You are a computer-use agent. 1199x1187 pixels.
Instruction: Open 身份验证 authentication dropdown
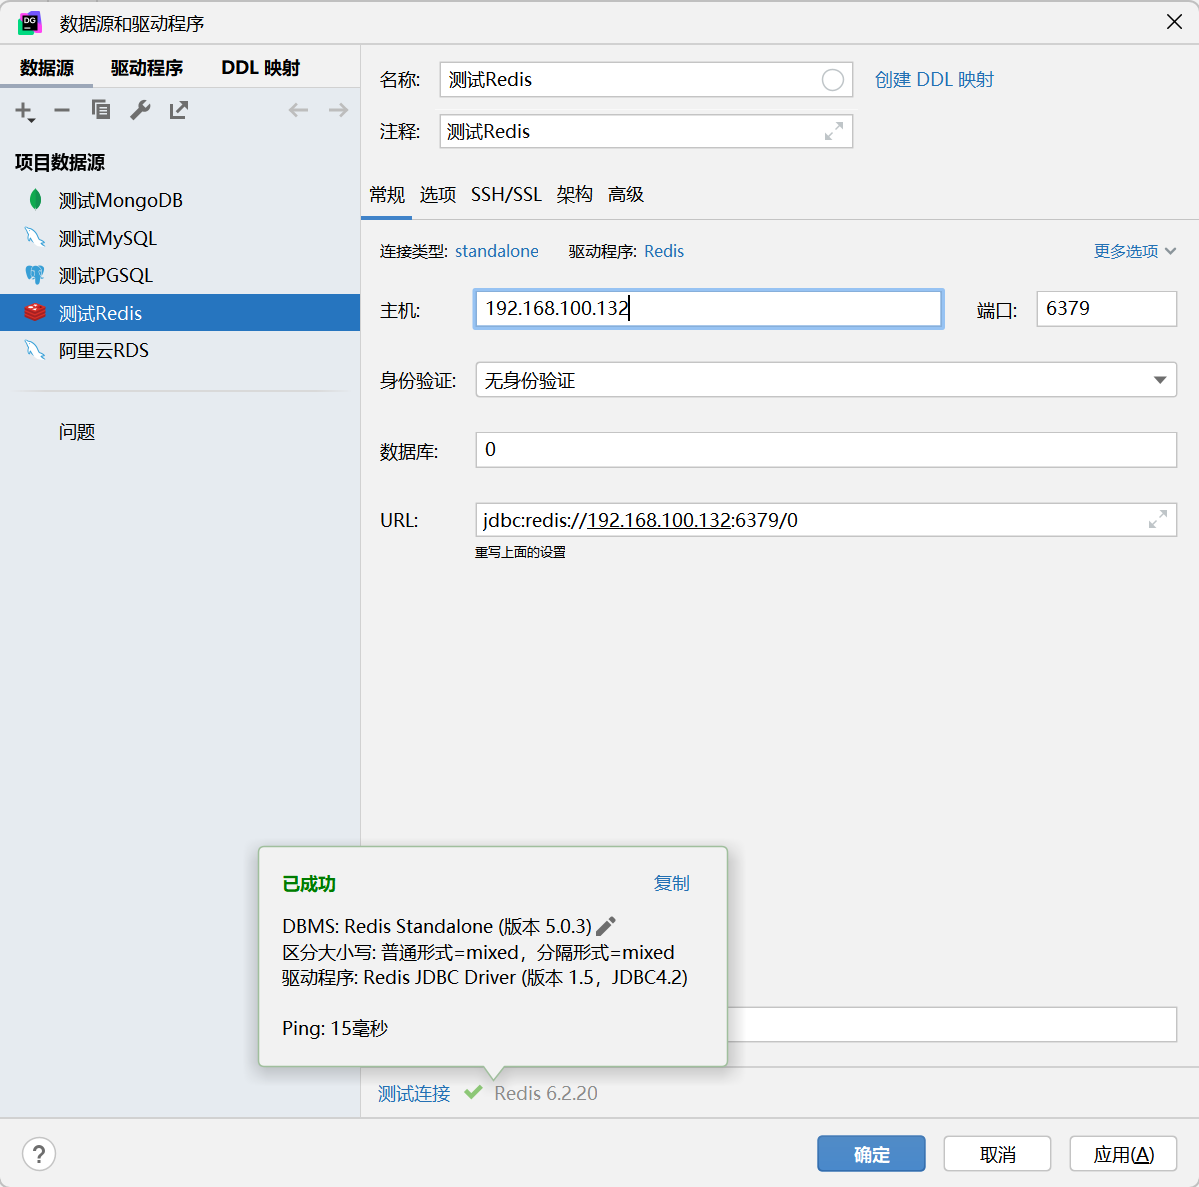click(x=826, y=379)
